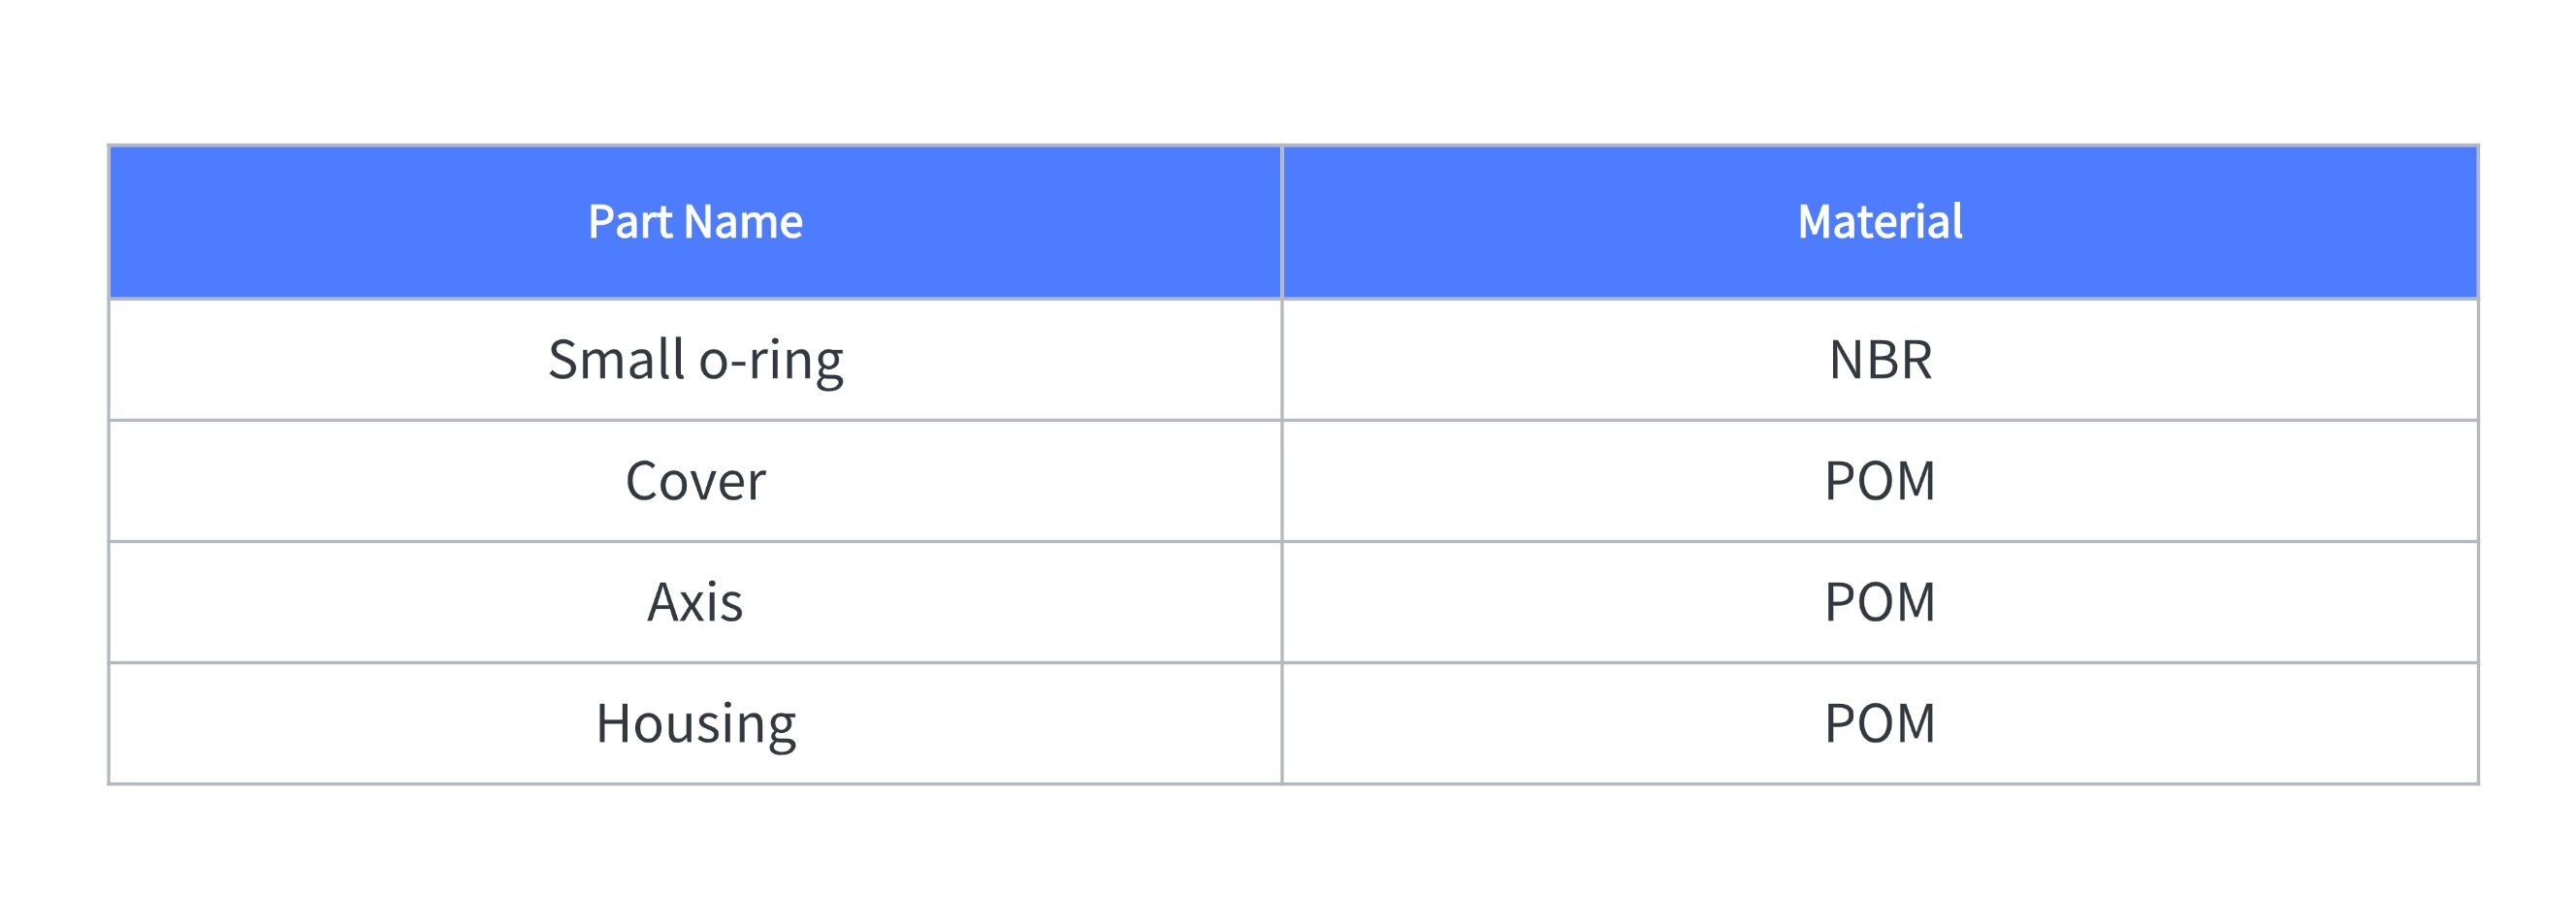The height and width of the screenshot is (924, 2576).
Task: Click the word Name in the header
Action: (744, 222)
